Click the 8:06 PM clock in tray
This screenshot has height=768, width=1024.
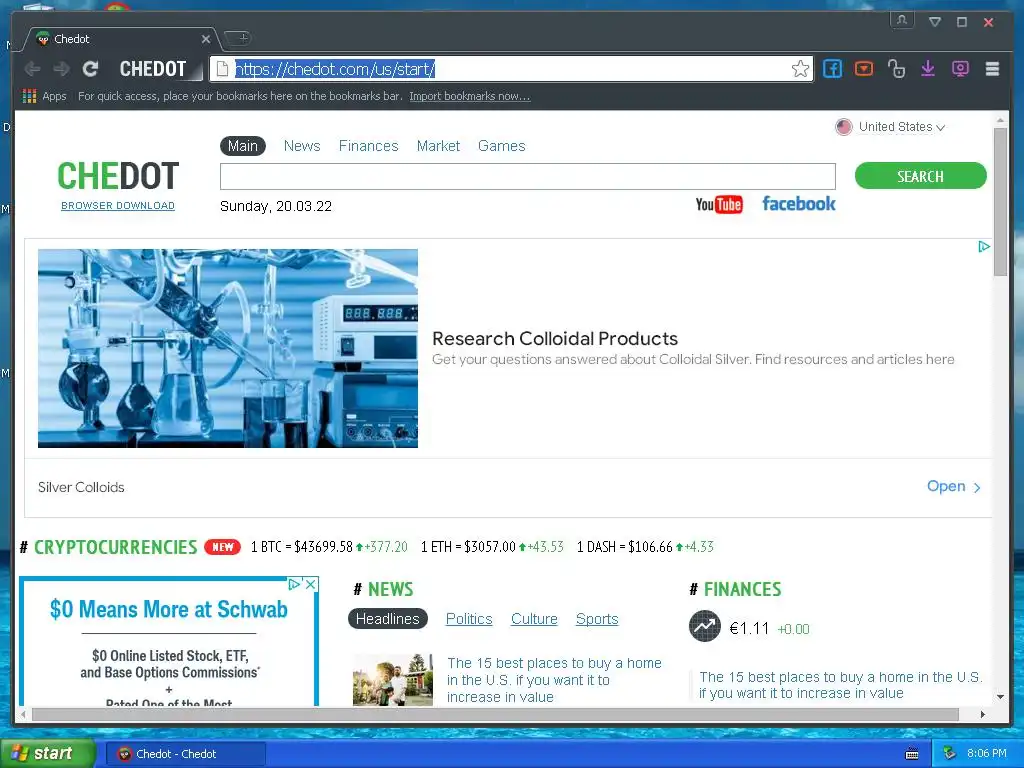point(987,754)
